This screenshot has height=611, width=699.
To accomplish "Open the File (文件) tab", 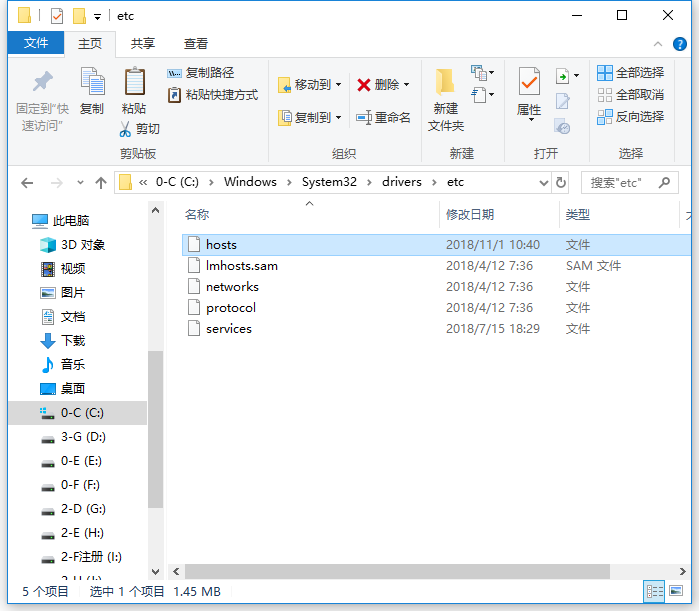I will [x=36, y=43].
